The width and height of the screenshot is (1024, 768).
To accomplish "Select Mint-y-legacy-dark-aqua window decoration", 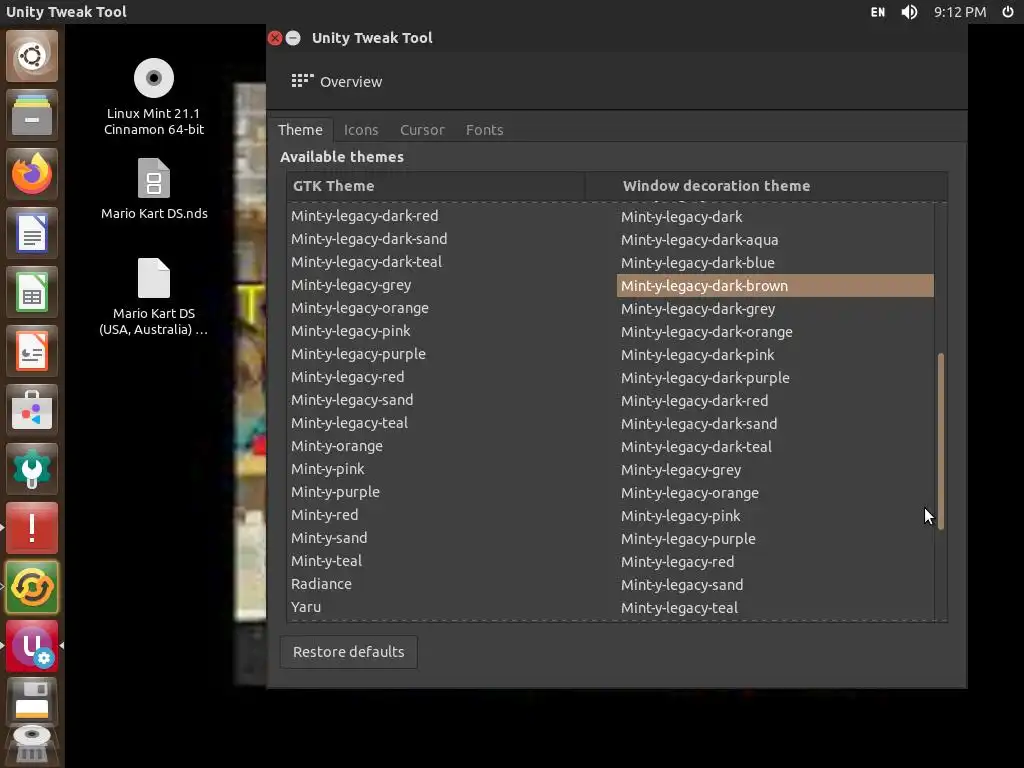I will pos(775,240).
